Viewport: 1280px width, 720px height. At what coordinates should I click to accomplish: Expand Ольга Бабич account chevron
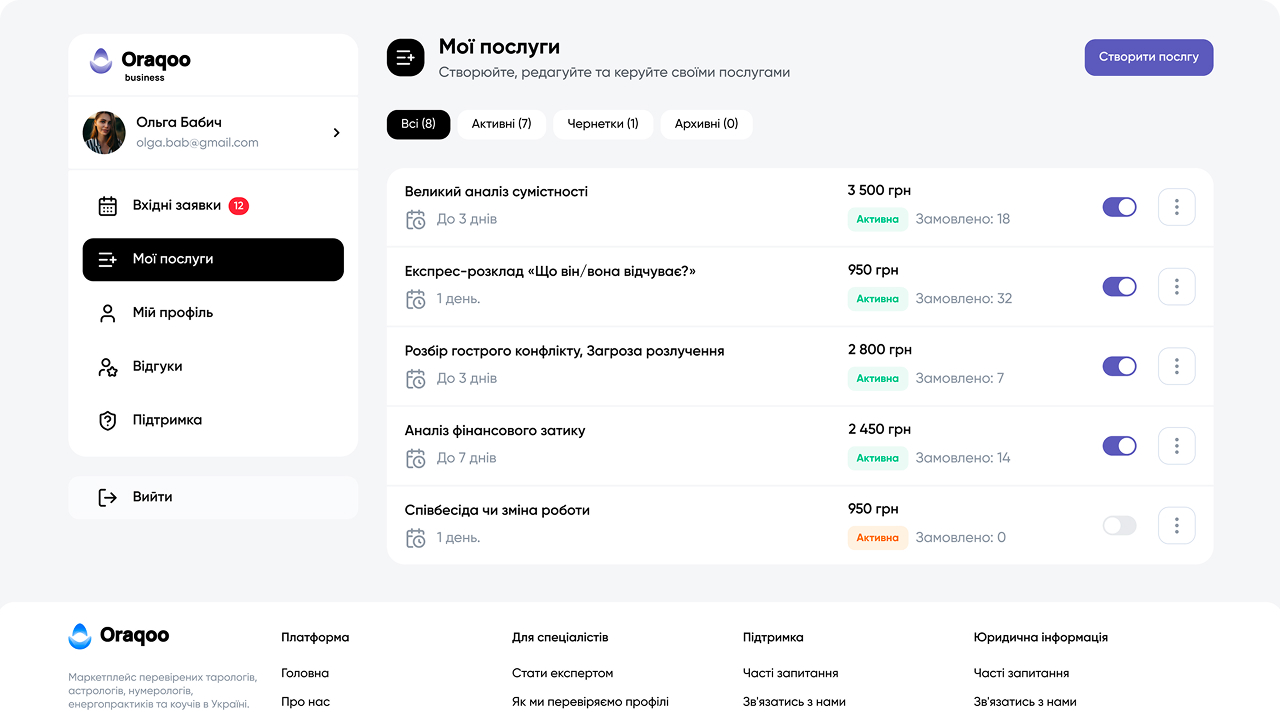coord(336,132)
